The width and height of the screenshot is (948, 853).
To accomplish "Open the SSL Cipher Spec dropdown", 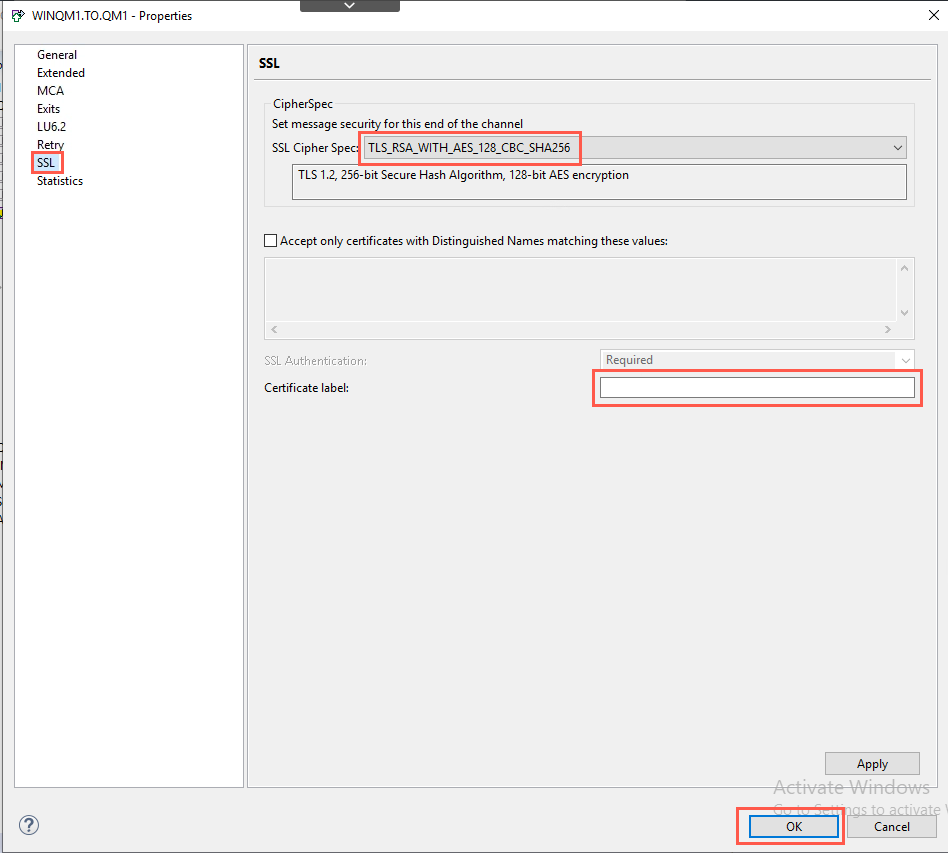I will tap(635, 148).
